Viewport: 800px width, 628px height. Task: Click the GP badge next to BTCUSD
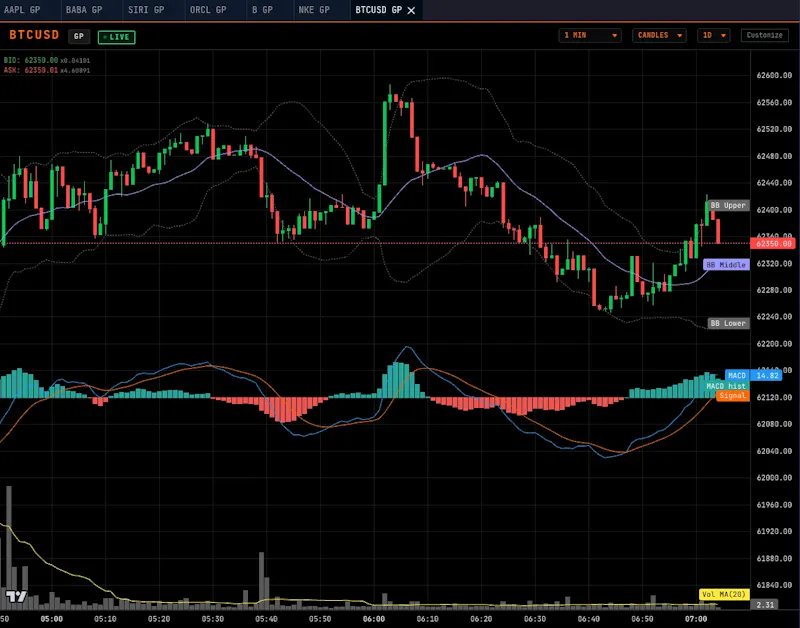click(x=79, y=37)
